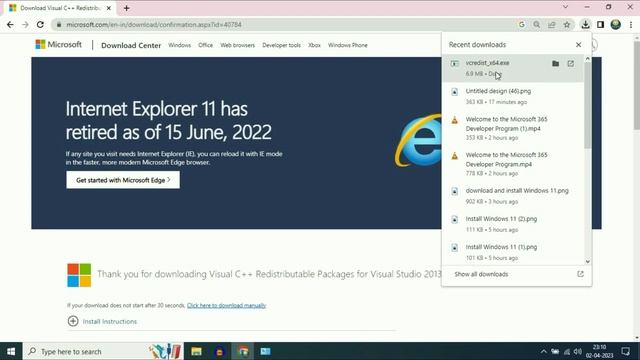Toggle the downloads toolbar icon
This screenshot has height=360, width=640.
click(585, 24)
